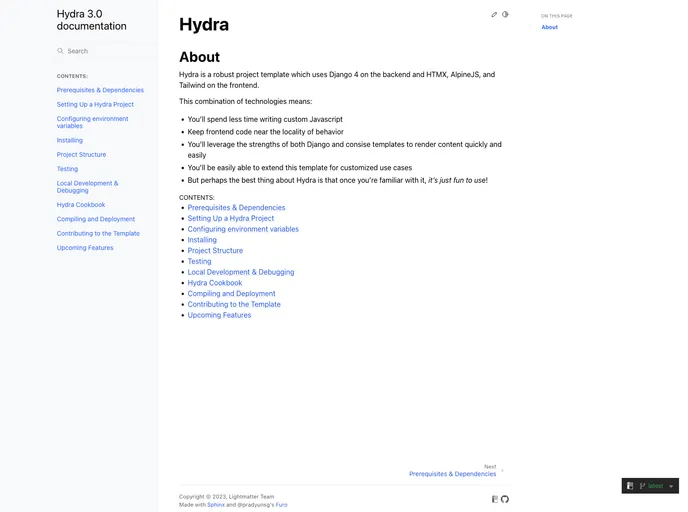Open Hydra Cookbook in sidebar
Viewport: 688px width, 512px height.
[x=81, y=205]
